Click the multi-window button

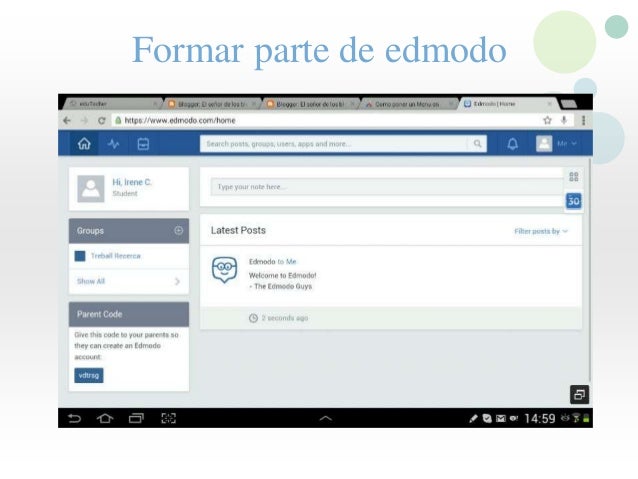[x=579, y=394]
